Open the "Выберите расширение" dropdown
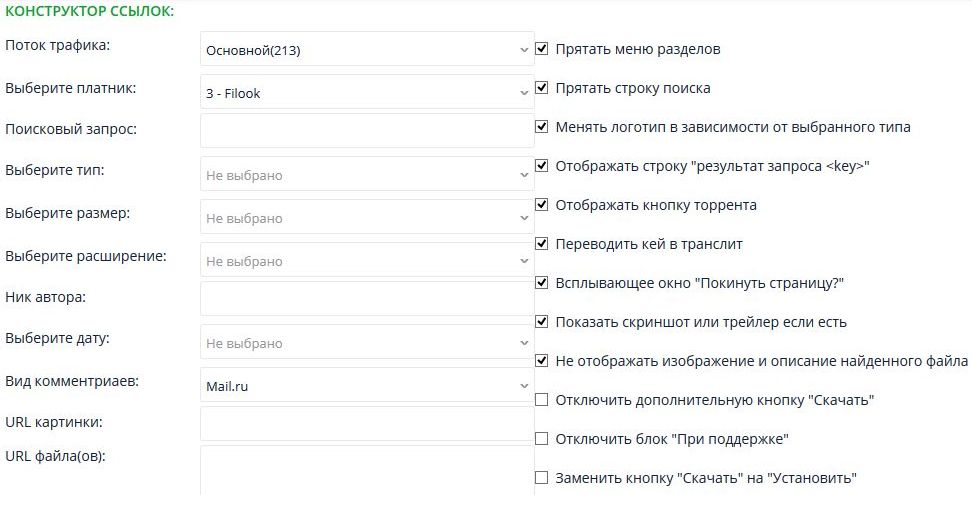 (x=367, y=261)
